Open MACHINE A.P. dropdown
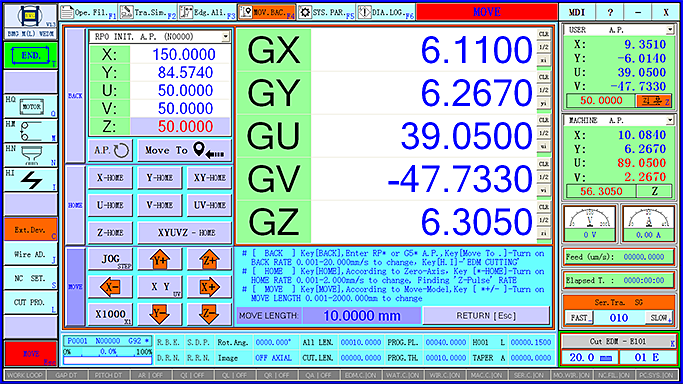The image size is (683, 384). [x=669, y=120]
